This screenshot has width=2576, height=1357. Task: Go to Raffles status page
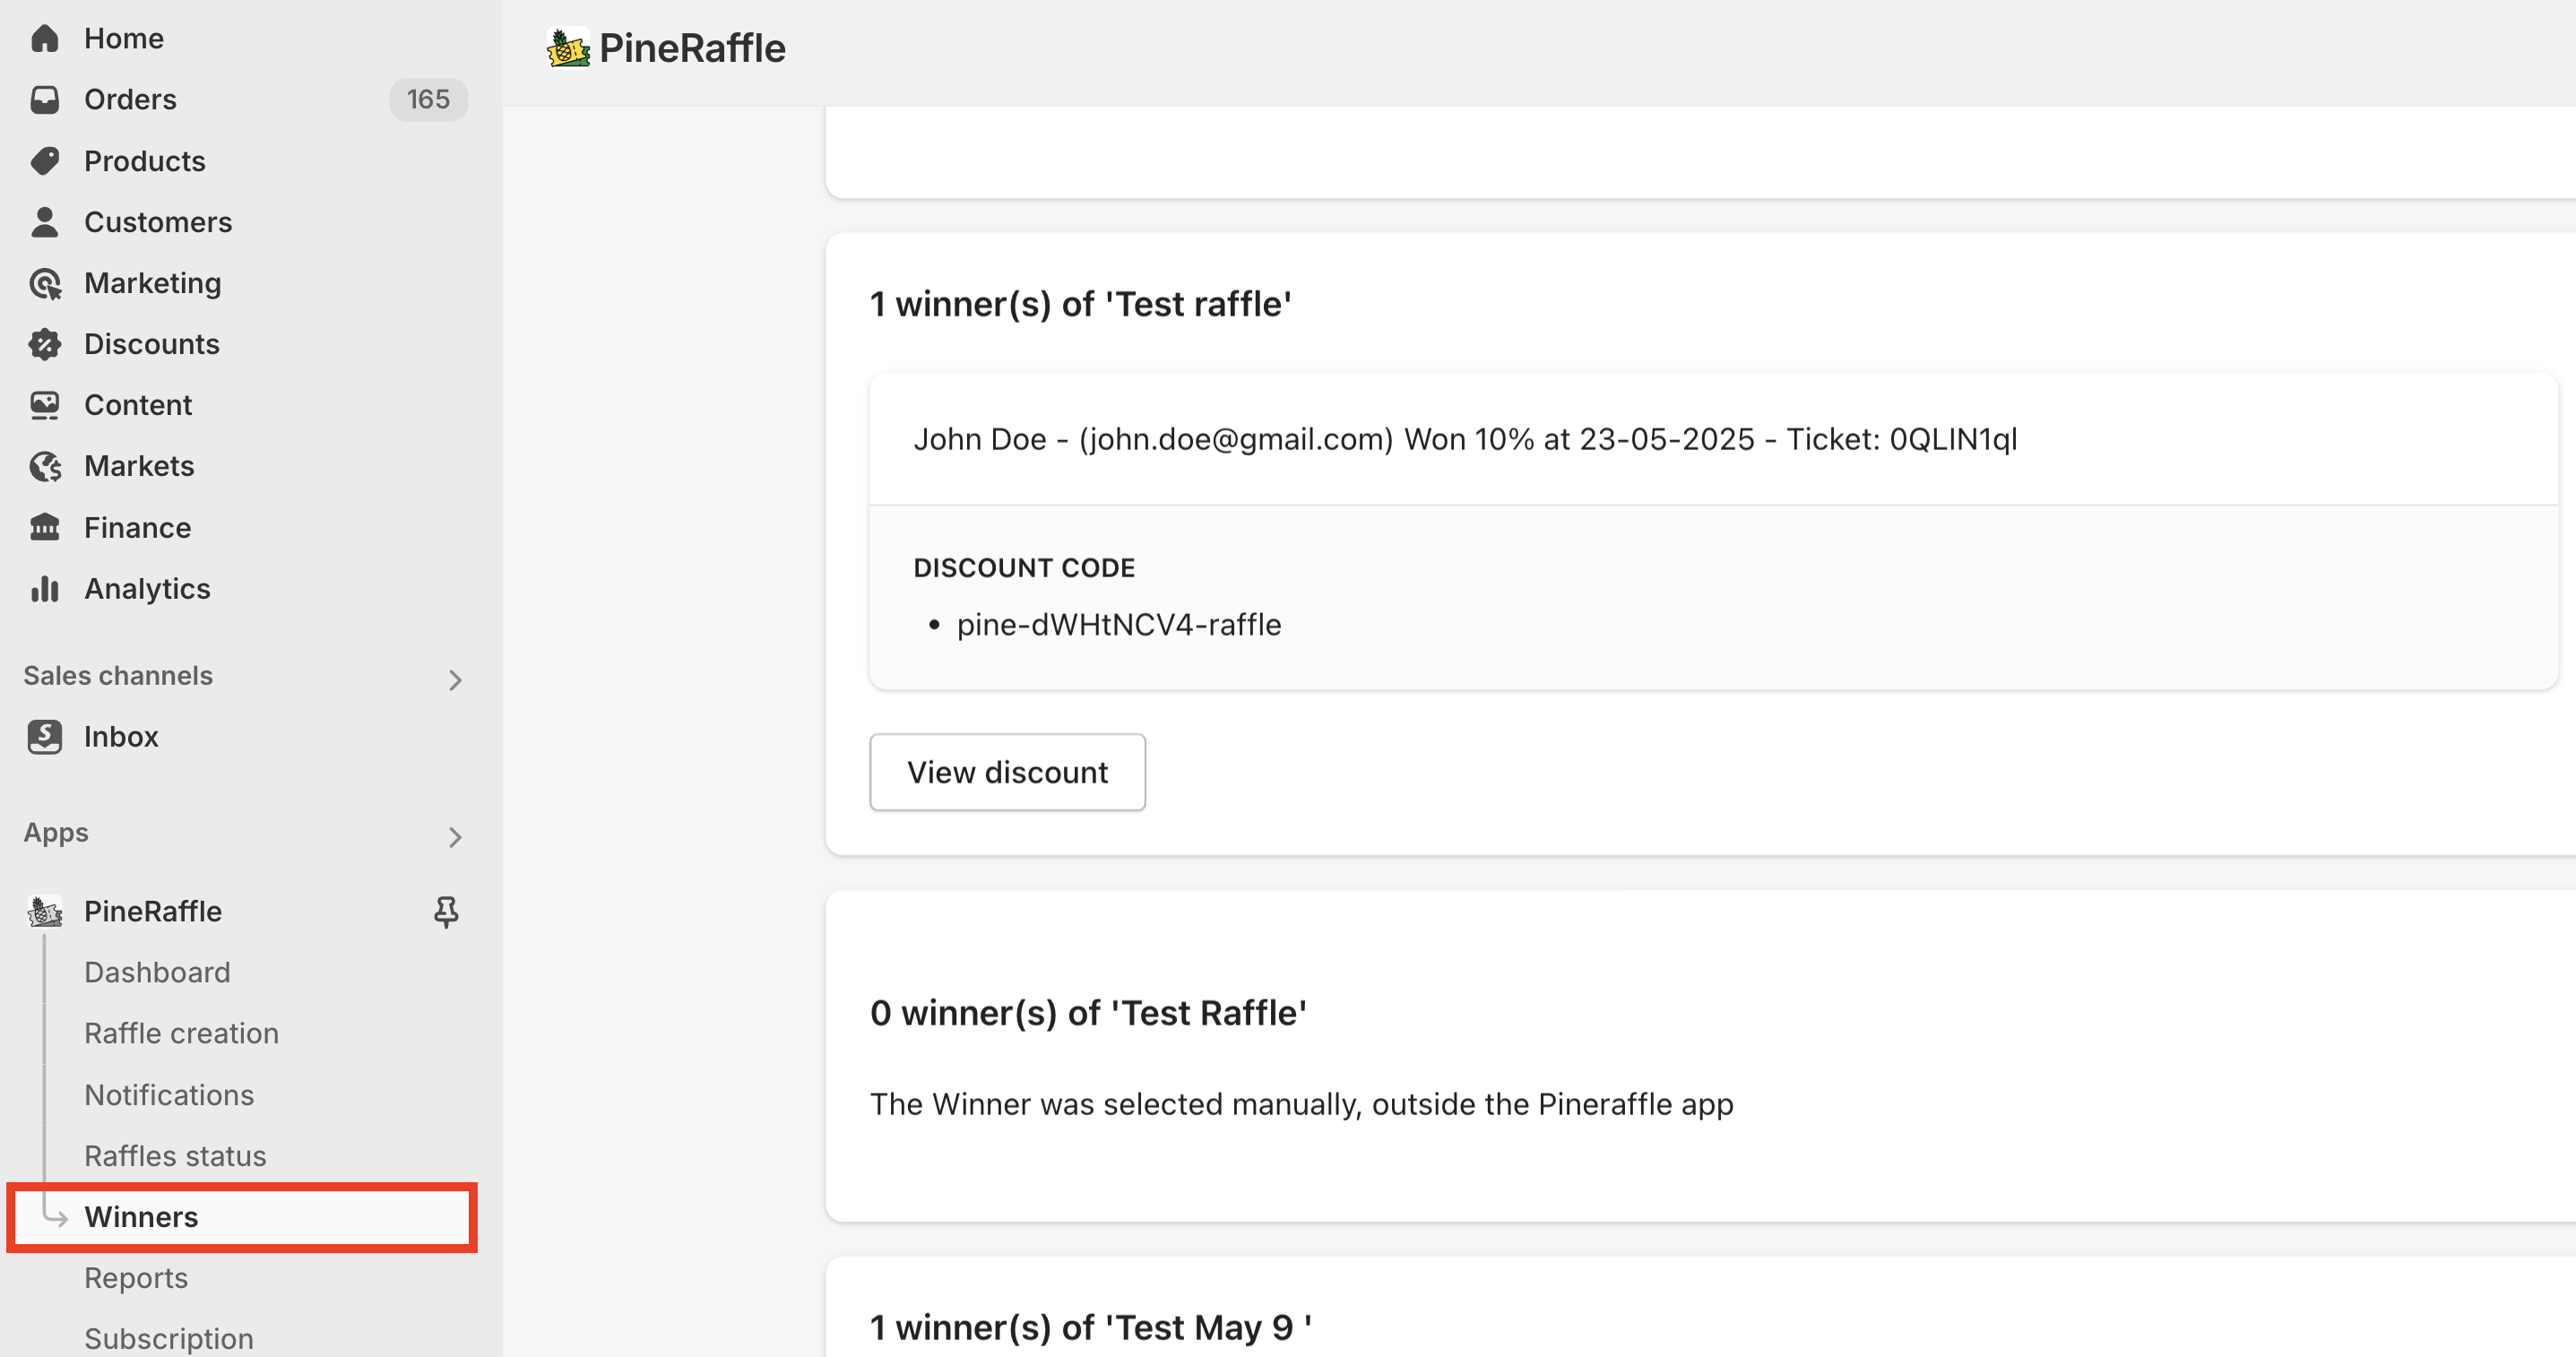175,1155
